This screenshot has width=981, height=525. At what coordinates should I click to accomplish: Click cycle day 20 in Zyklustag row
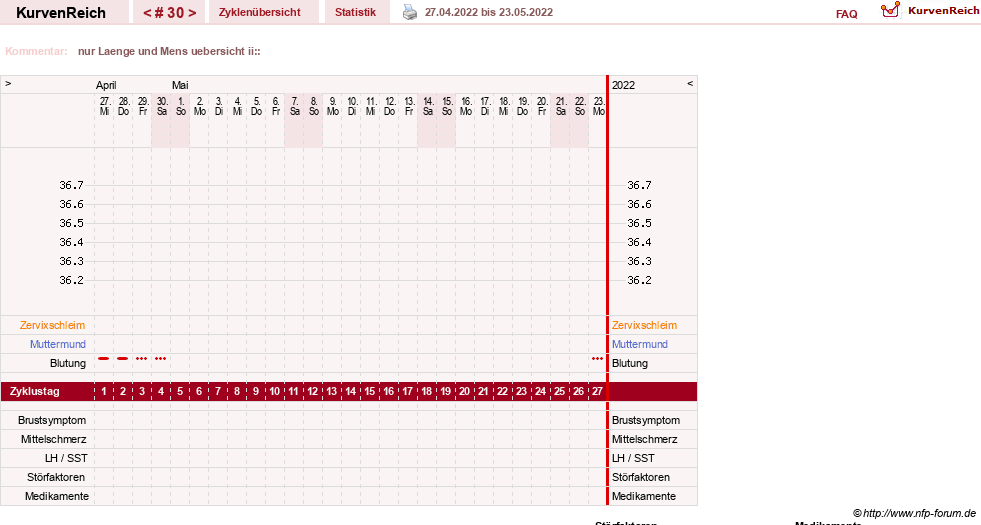[464, 392]
